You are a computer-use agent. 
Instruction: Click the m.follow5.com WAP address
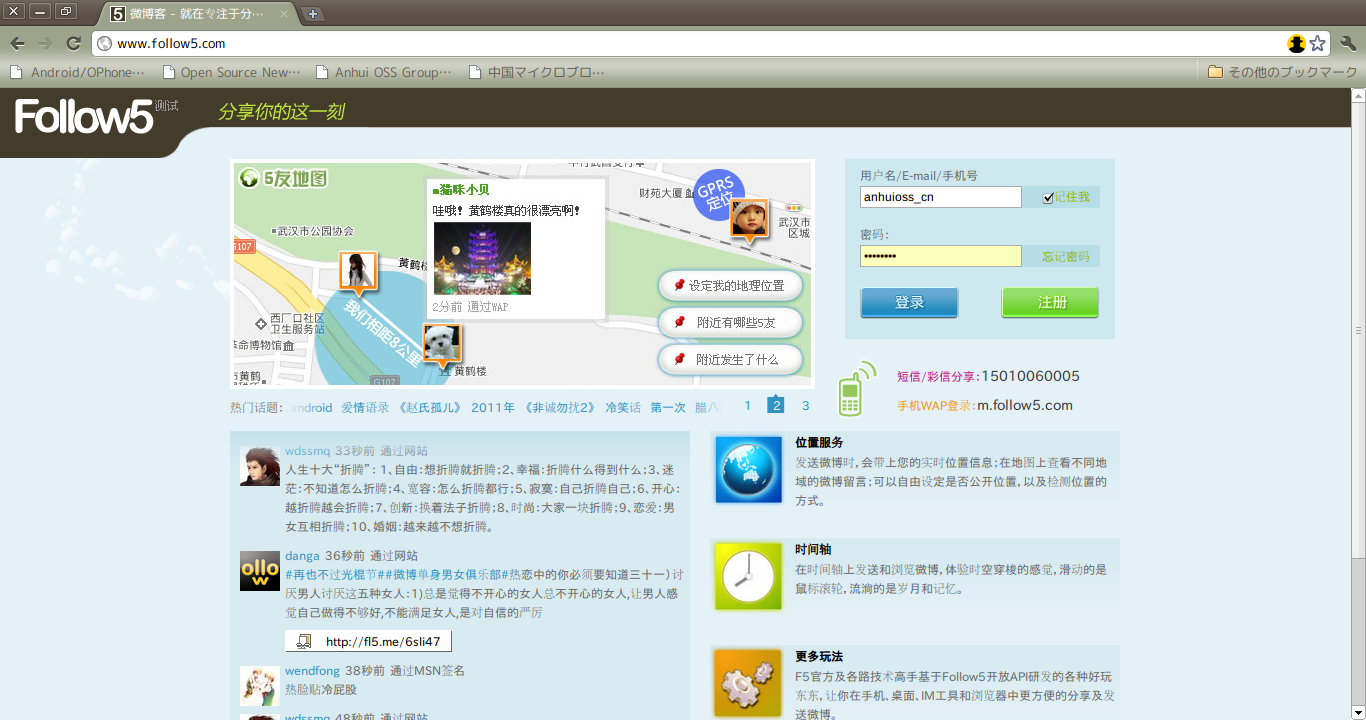click(x=1025, y=405)
